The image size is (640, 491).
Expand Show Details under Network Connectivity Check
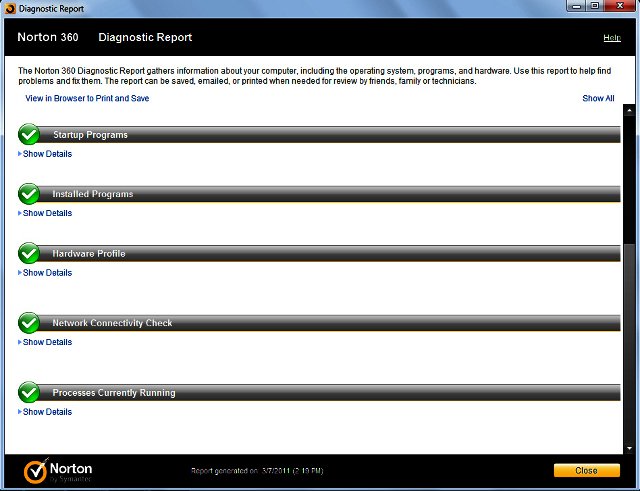click(45, 342)
